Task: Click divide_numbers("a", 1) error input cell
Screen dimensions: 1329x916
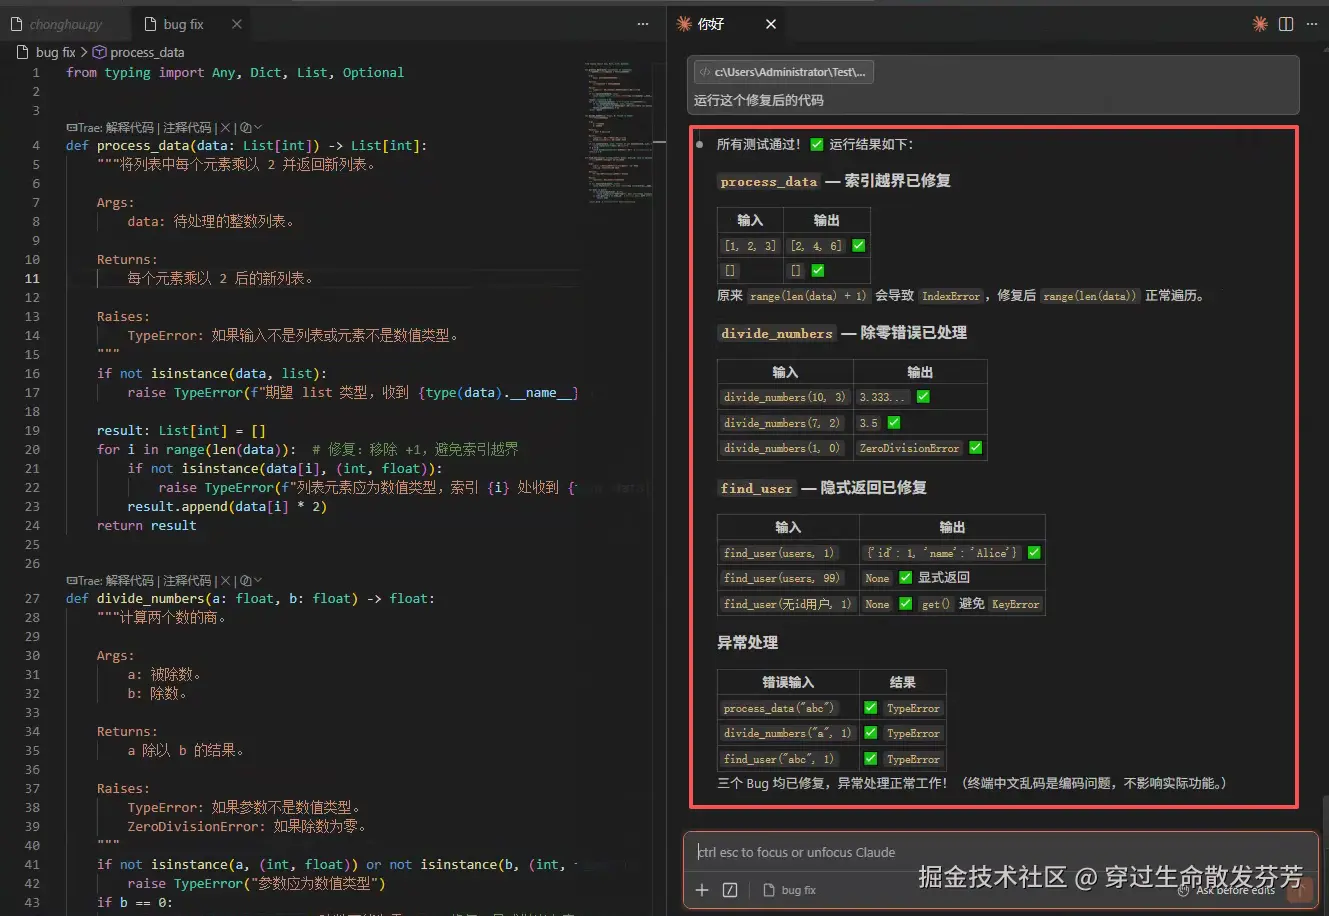Action: coord(788,733)
